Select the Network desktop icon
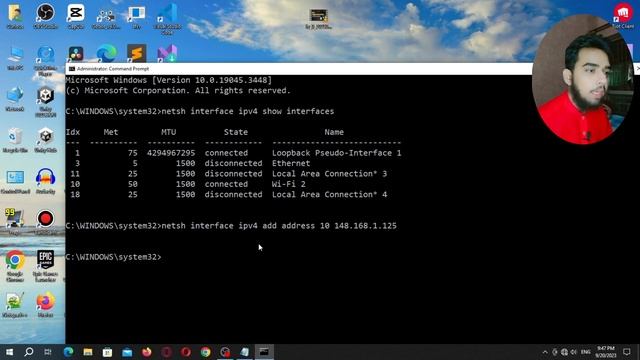Image resolution: width=640 pixels, height=360 pixels. pyautogui.click(x=15, y=99)
